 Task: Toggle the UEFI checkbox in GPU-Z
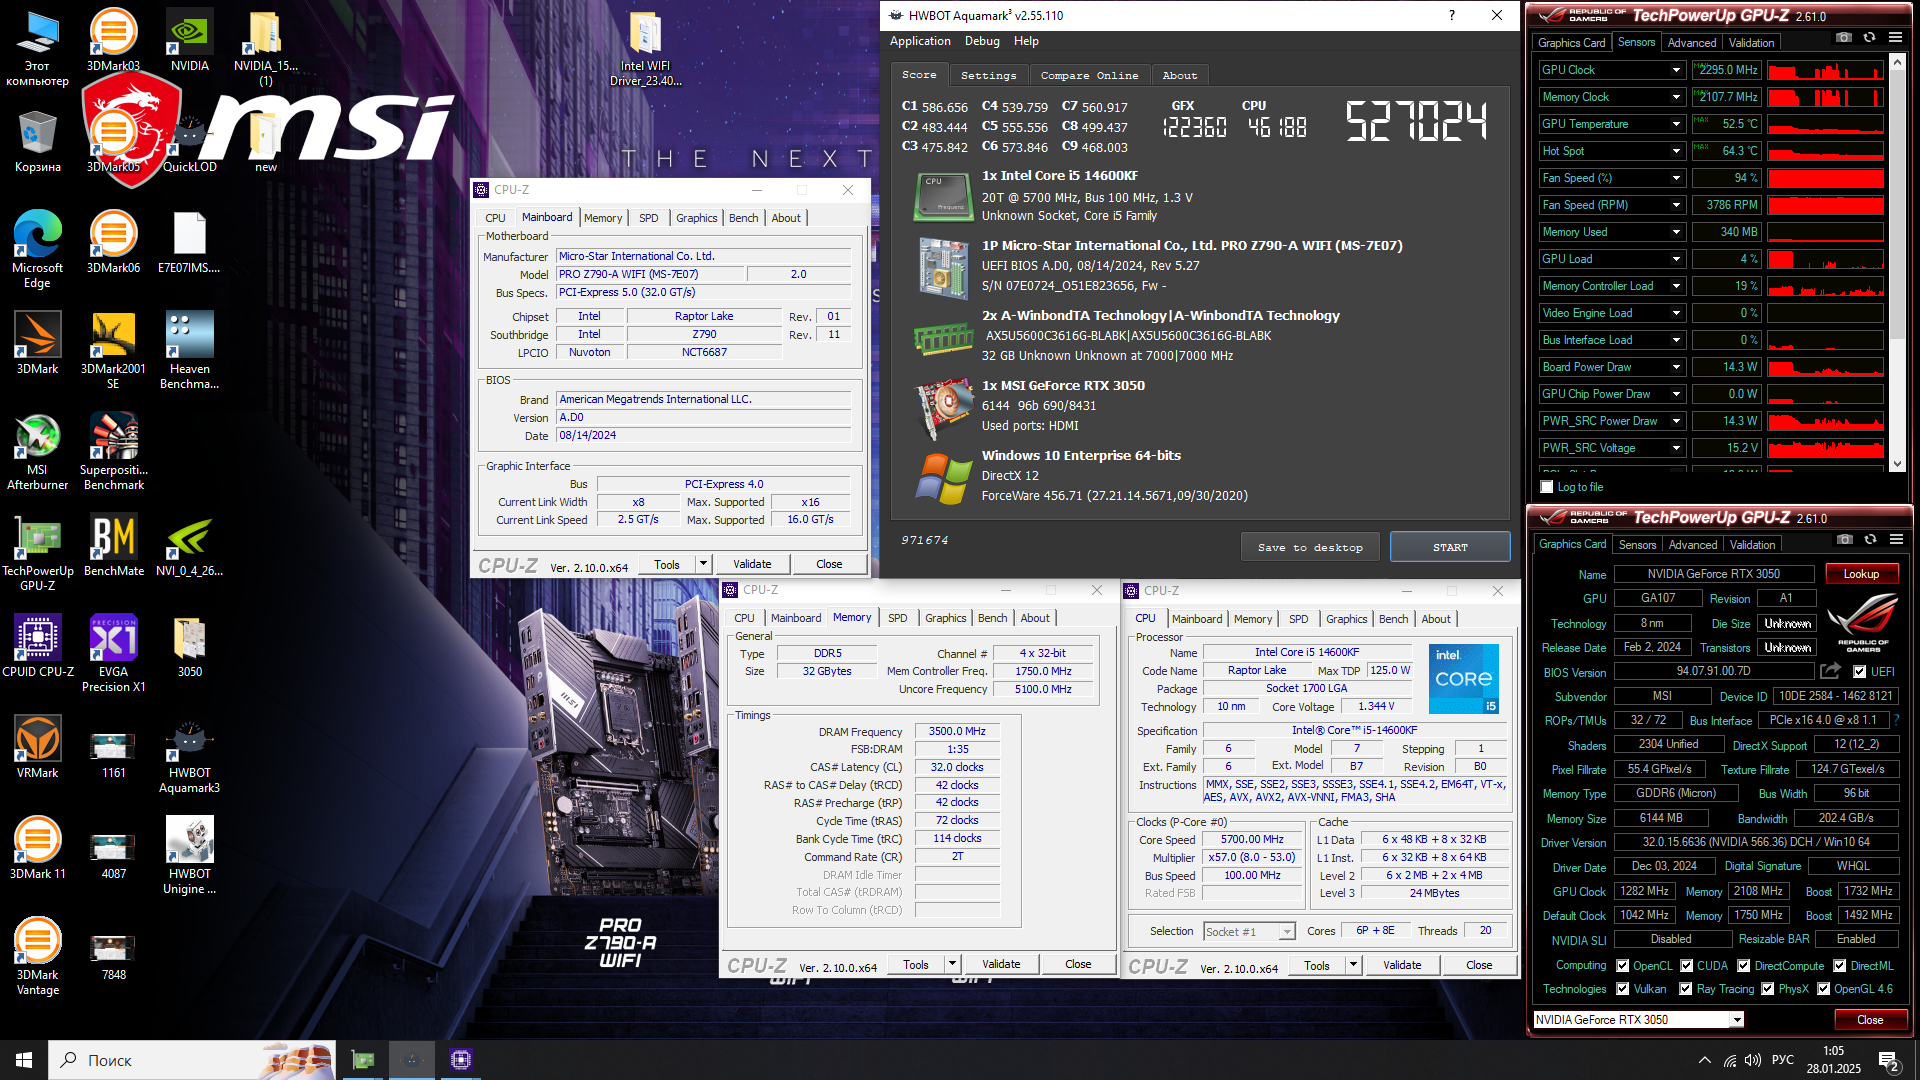(1859, 672)
